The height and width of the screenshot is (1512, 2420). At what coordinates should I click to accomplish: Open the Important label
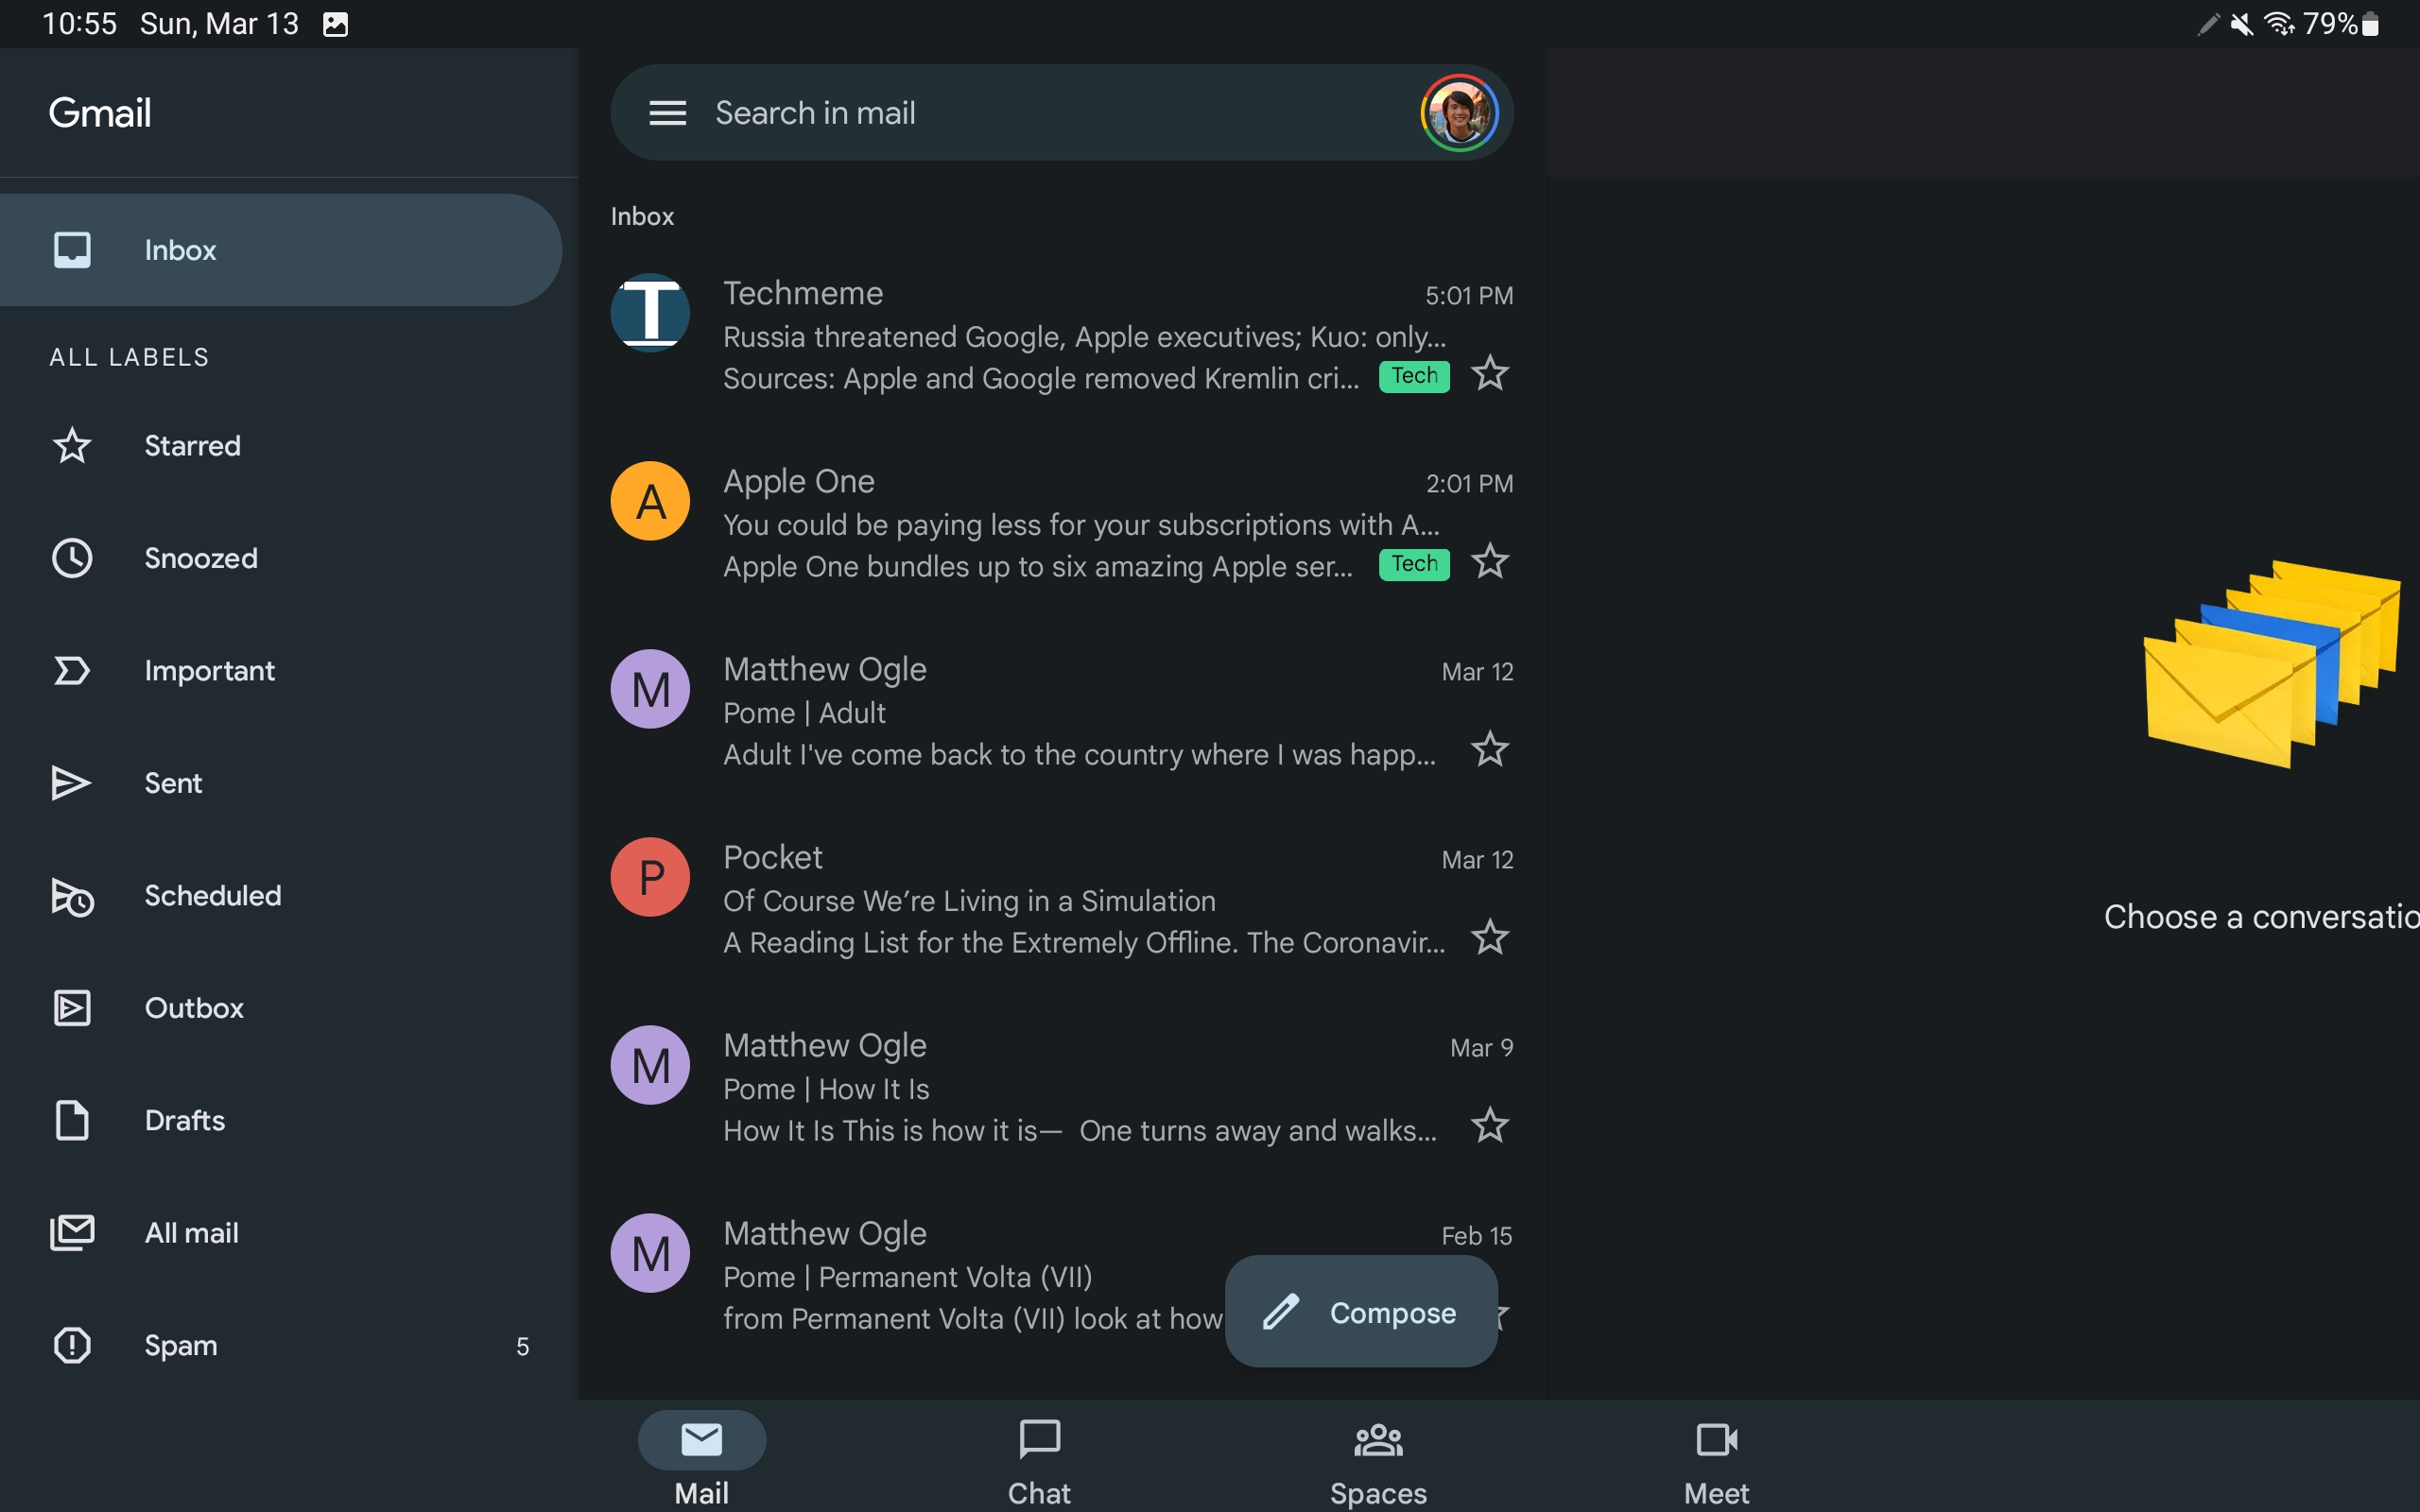point(209,670)
